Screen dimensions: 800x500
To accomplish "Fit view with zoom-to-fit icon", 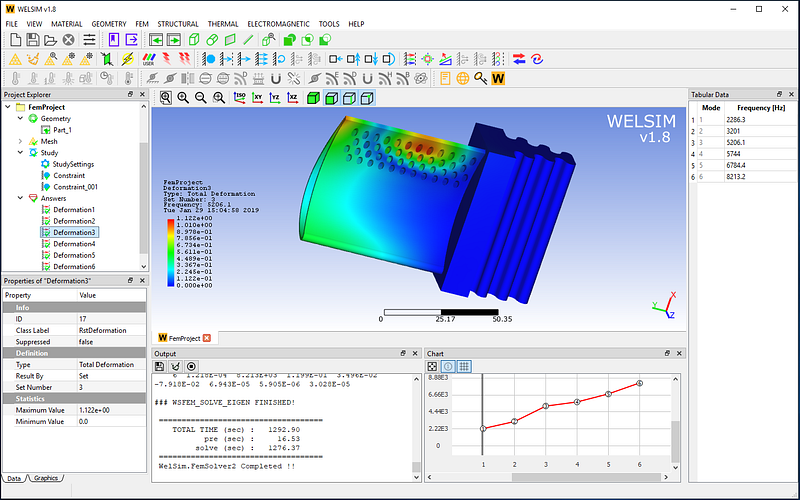I will point(165,98).
